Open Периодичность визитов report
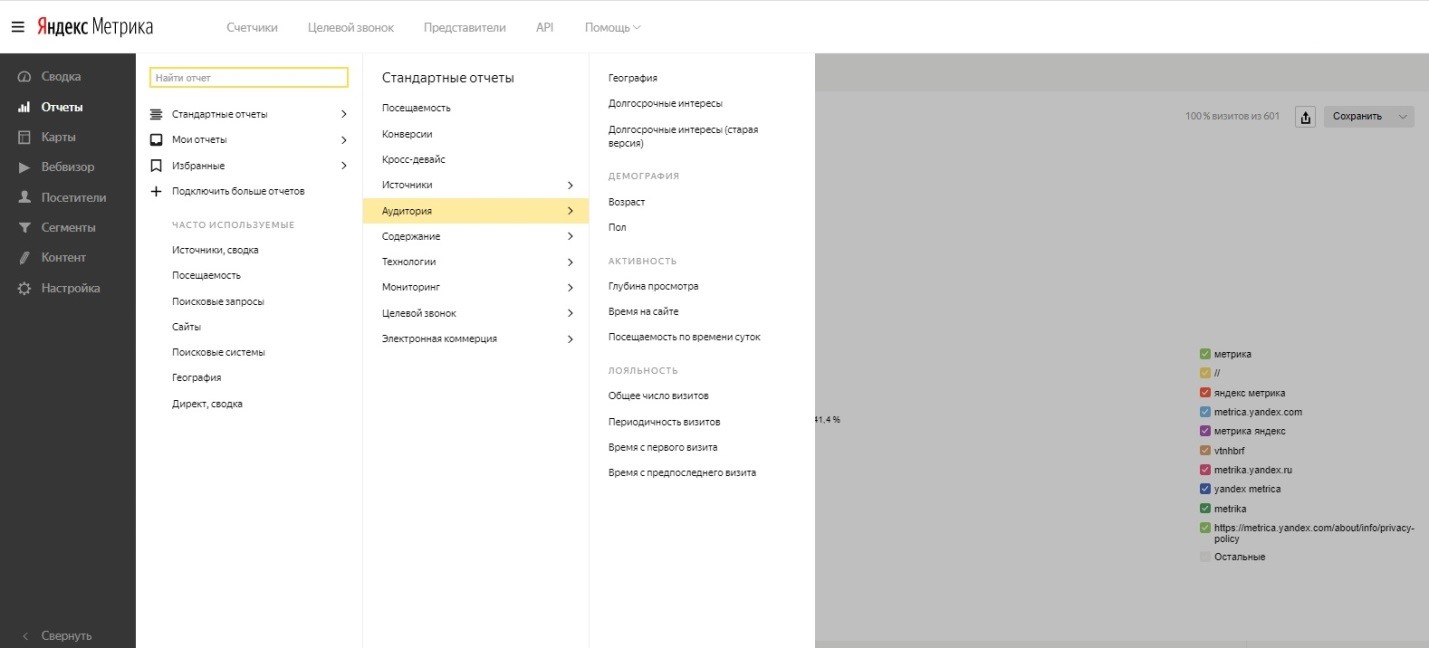The image size is (1429, 648). (664, 422)
